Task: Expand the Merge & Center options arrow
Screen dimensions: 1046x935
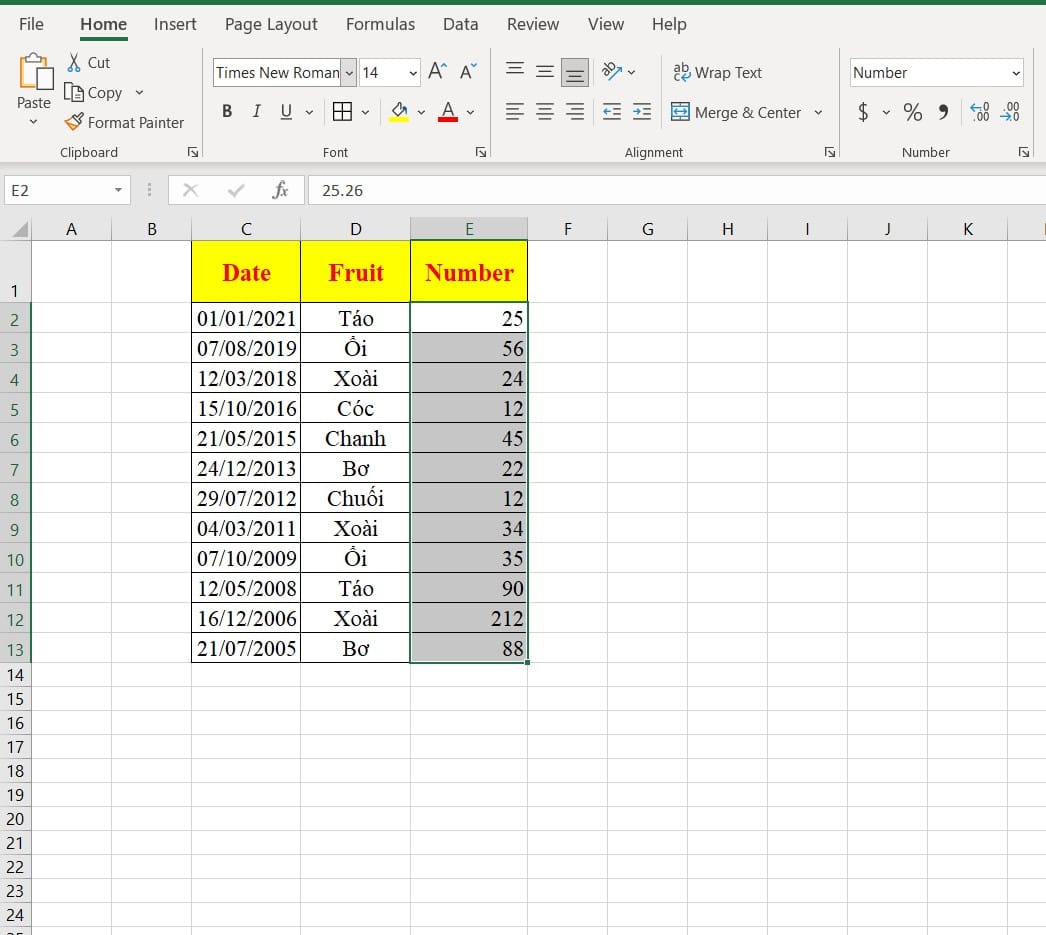Action: pos(819,112)
